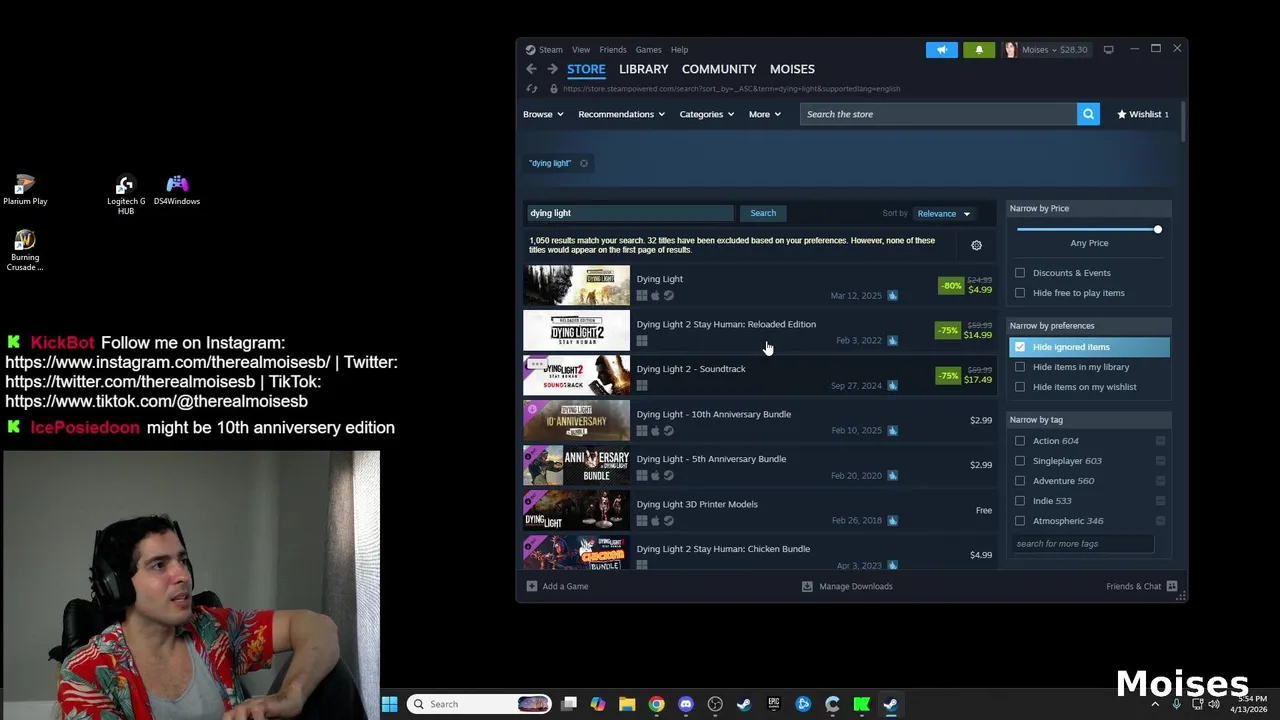Check Hide items in my library
The height and width of the screenshot is (720, 1280).
pyautogui.click(x=1020, y=367)
